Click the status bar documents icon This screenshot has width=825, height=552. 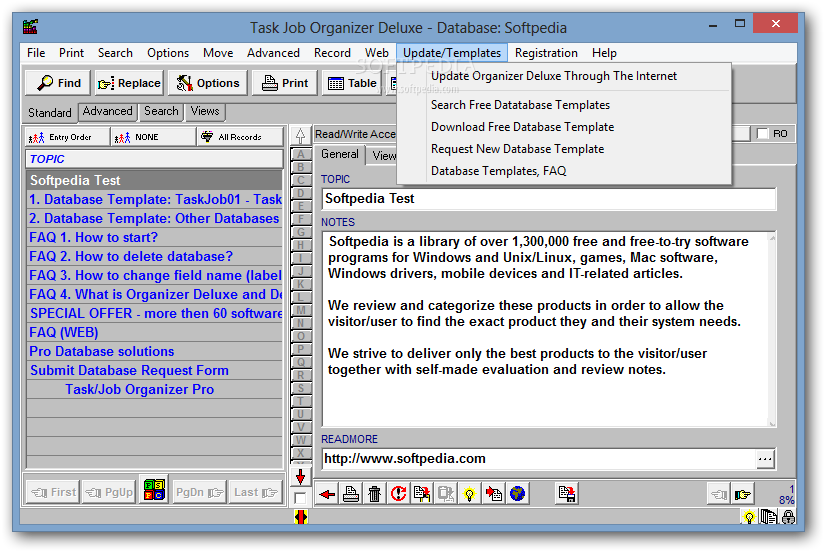click(769, 517)
